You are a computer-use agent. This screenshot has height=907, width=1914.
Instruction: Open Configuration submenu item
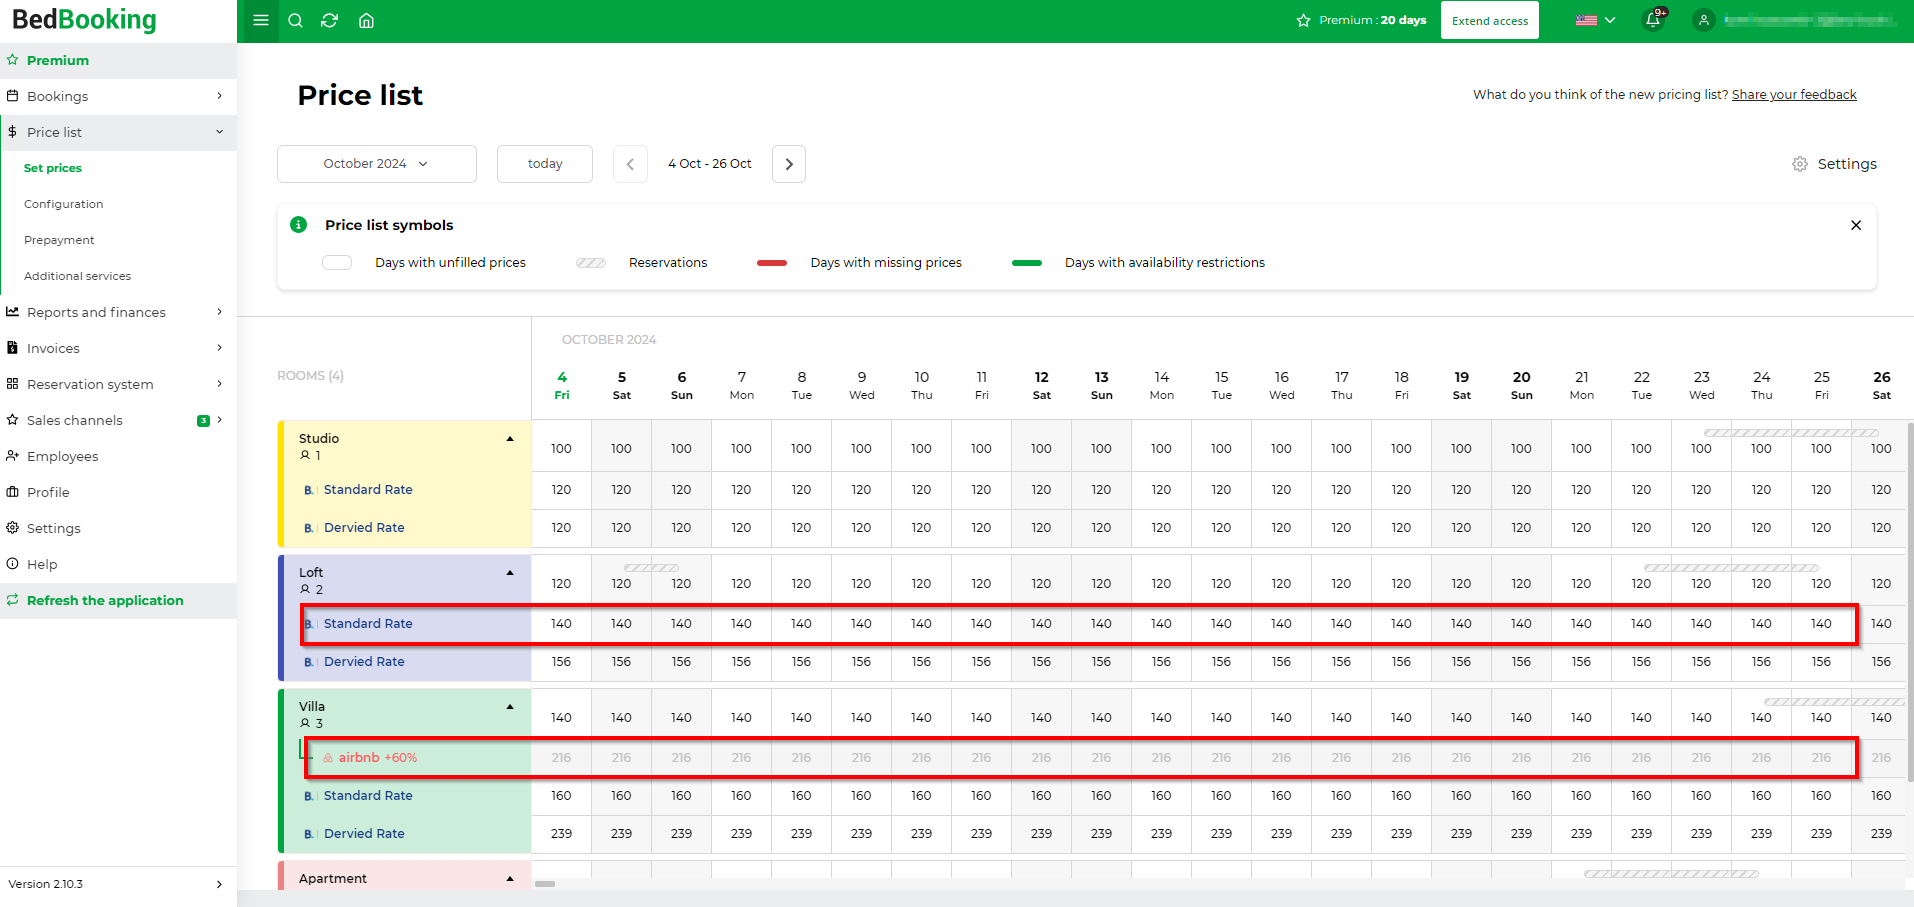point(64,204)
